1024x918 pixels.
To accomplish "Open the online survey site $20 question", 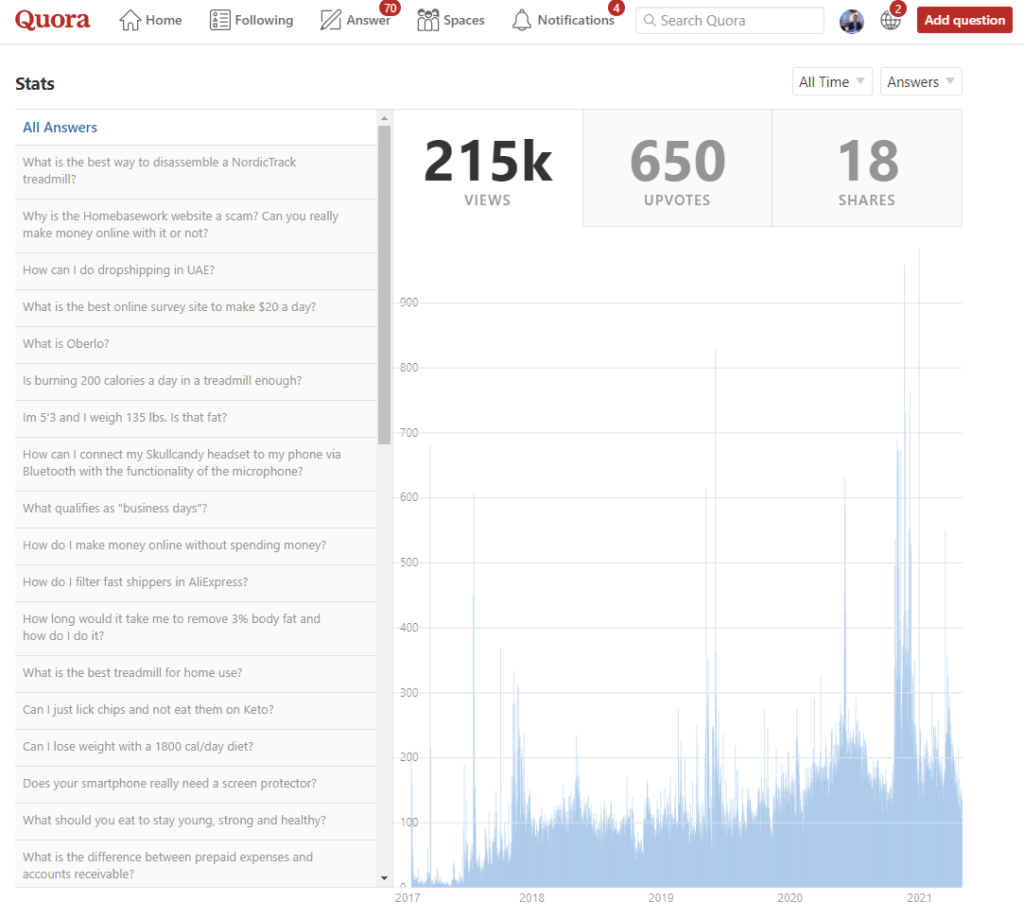I will point(196,308).
